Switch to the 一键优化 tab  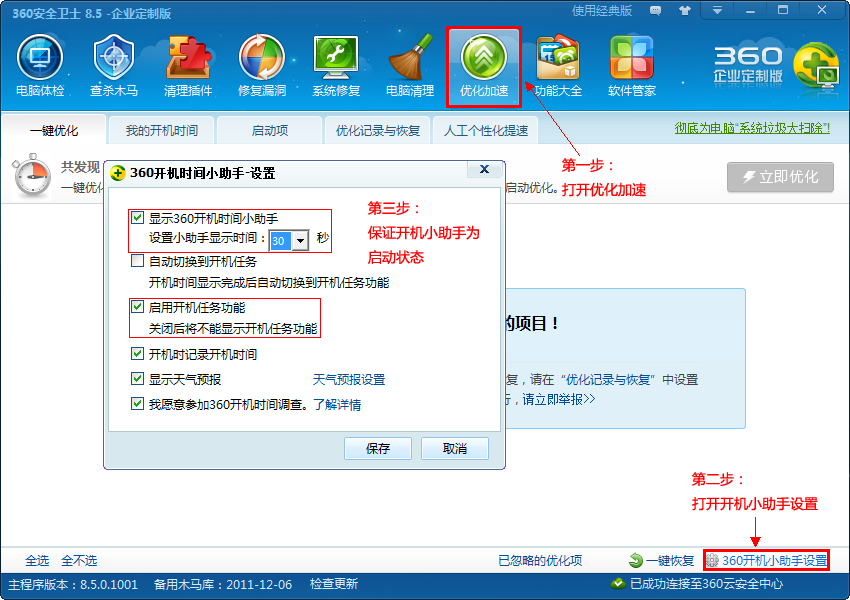tap(54, 131)
